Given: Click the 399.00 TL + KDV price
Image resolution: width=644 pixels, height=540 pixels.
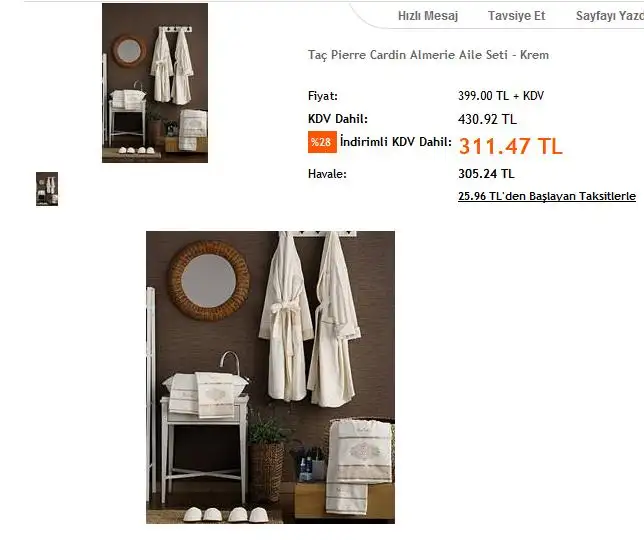Looking at the screenshot, I should 501,96.
